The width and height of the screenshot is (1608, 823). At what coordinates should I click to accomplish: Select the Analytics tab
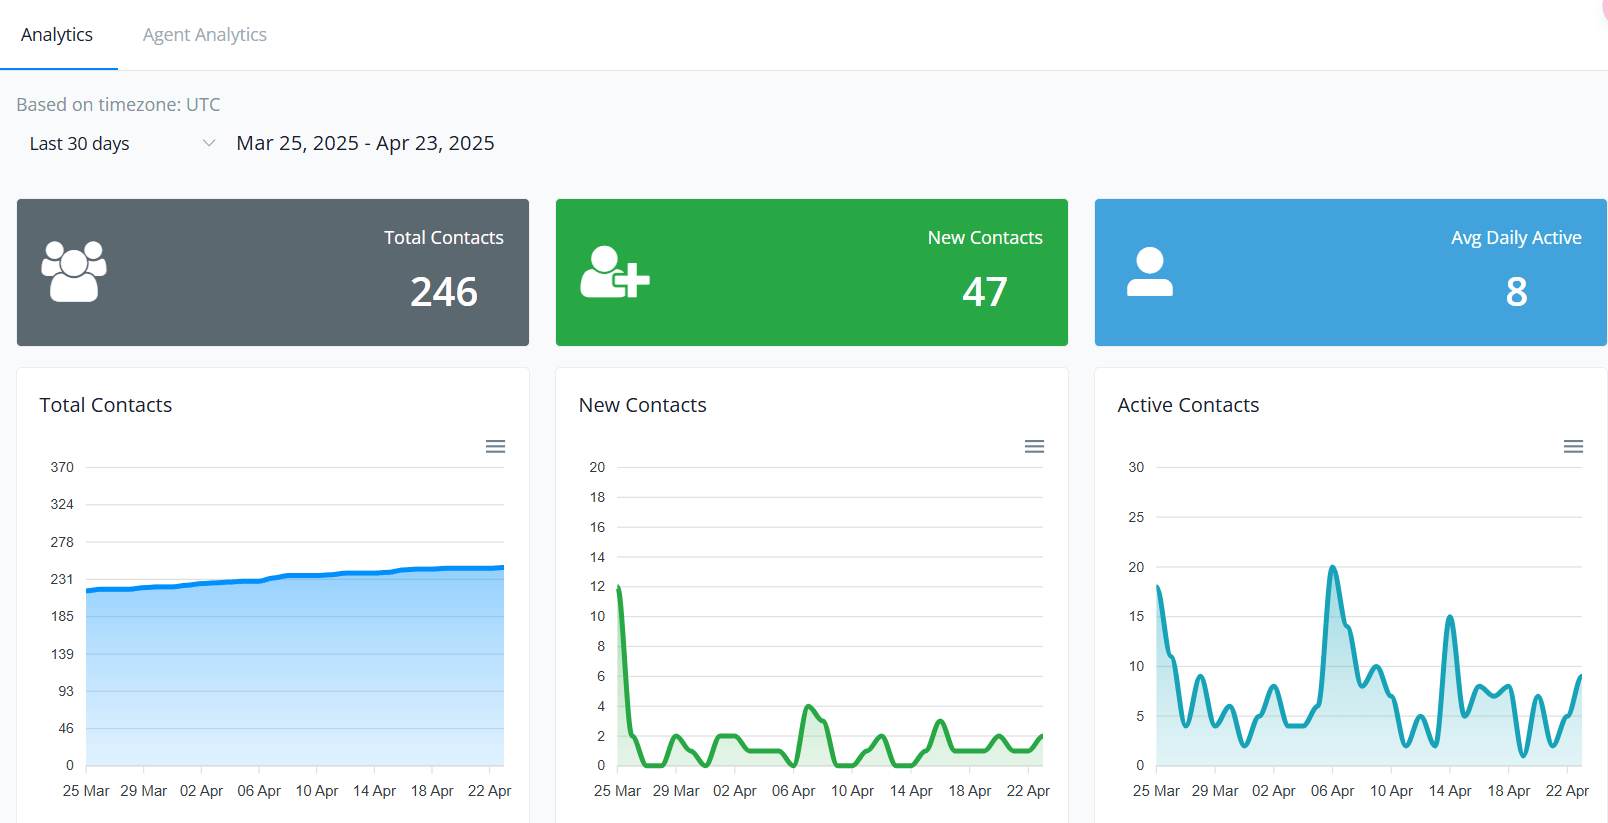pyautogui.click(x=57, y=35)
